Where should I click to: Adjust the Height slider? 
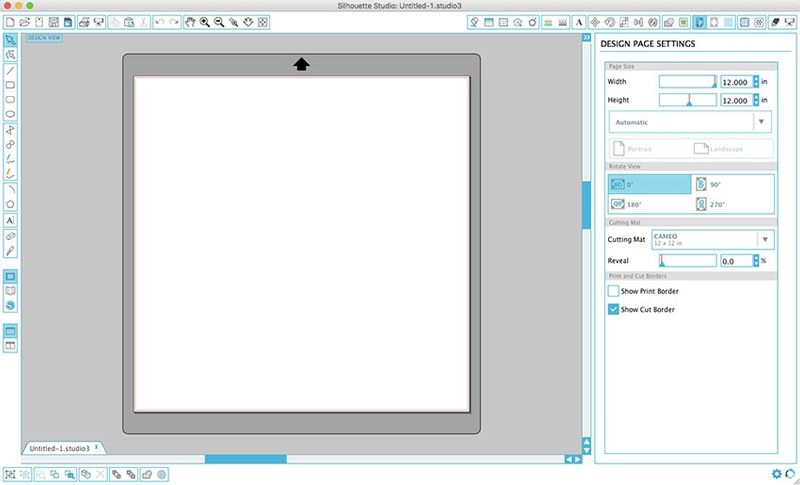(688, 100)
